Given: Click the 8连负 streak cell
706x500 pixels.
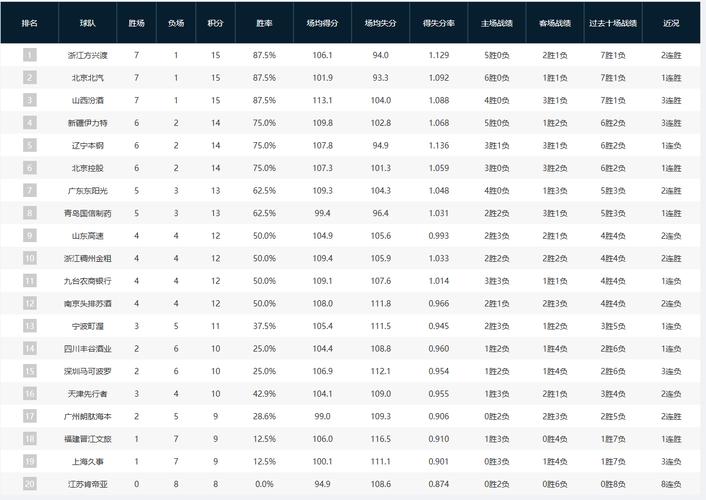Looking at the screenshot, I should (x=671, y=484).
